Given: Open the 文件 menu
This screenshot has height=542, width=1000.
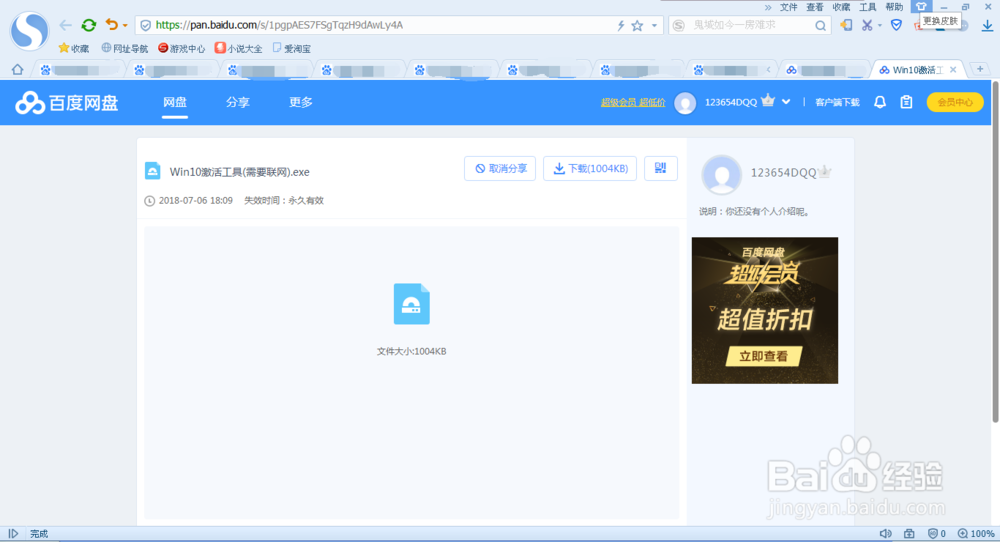Looking at the screenshot, I should [x=789, y=7].
